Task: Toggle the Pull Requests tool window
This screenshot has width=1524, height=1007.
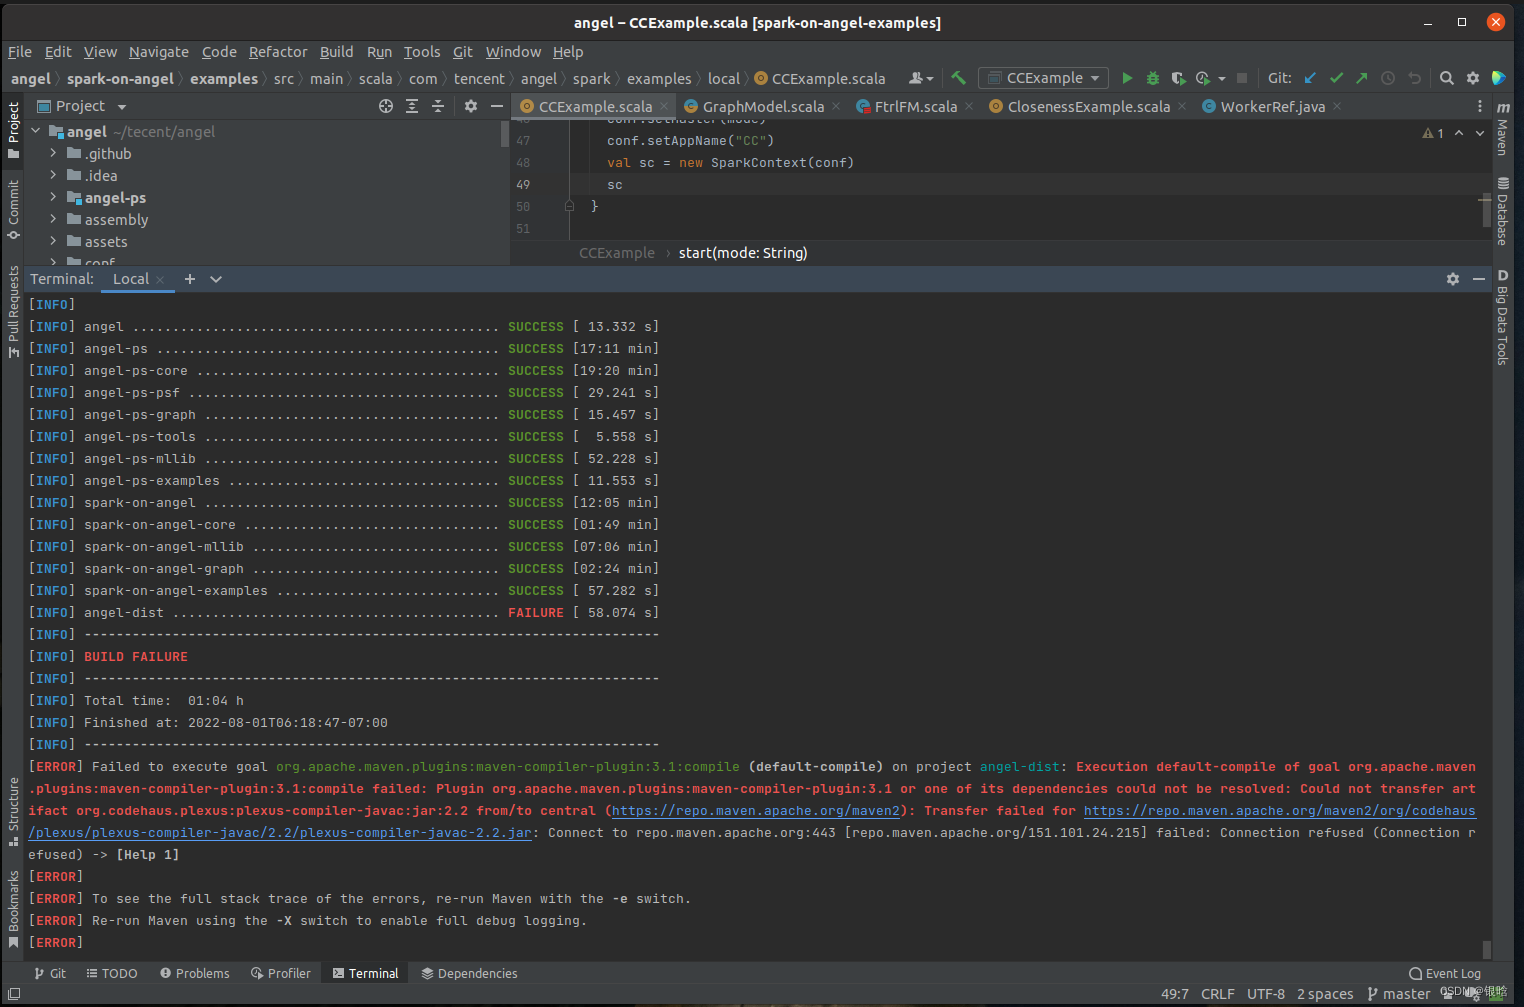Action: point(13,312)
